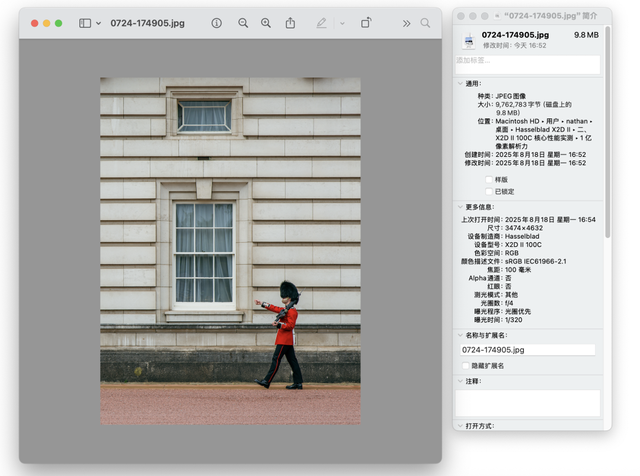Close the Preview window with red button
The width and height of the screenshot is (640, 476).
tap(35, 23)
